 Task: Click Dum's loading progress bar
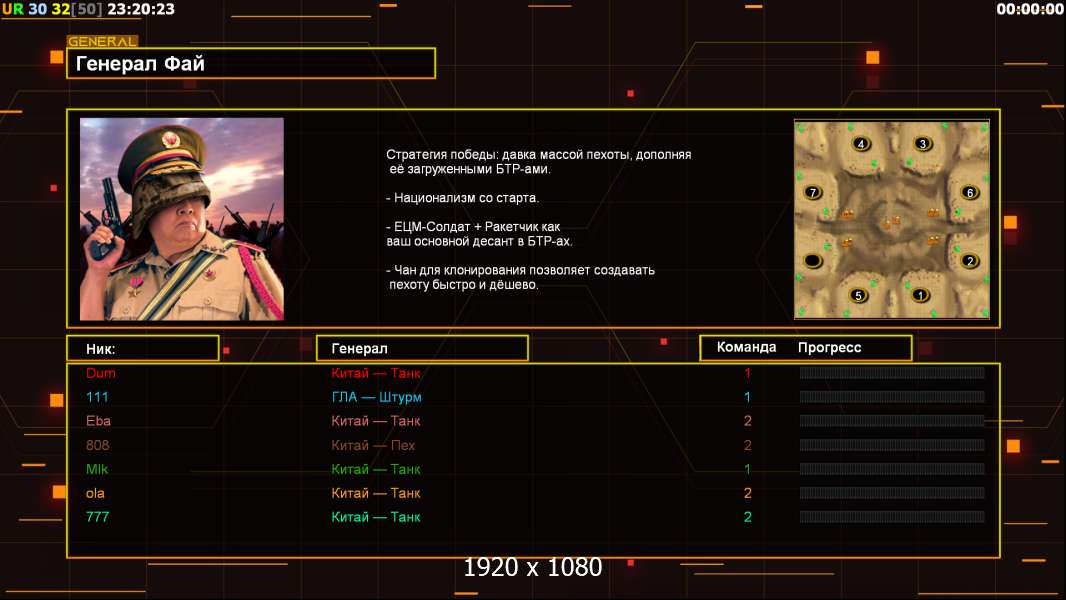(x=892, y=372)
